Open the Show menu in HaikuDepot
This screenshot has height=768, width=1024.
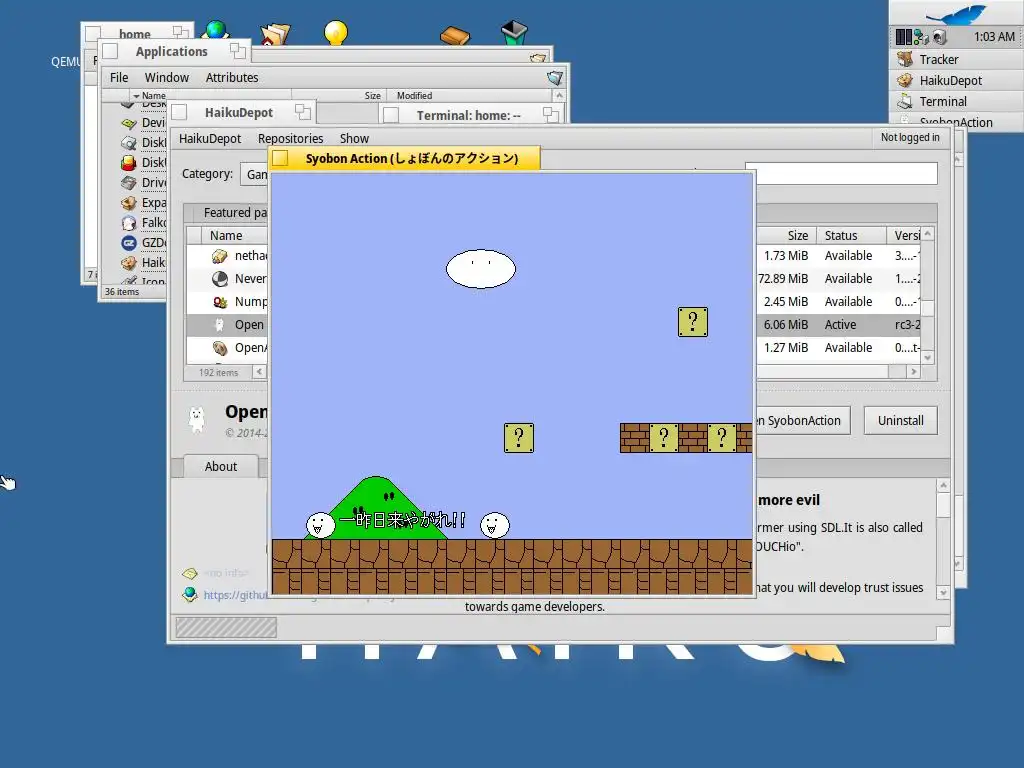354,138
